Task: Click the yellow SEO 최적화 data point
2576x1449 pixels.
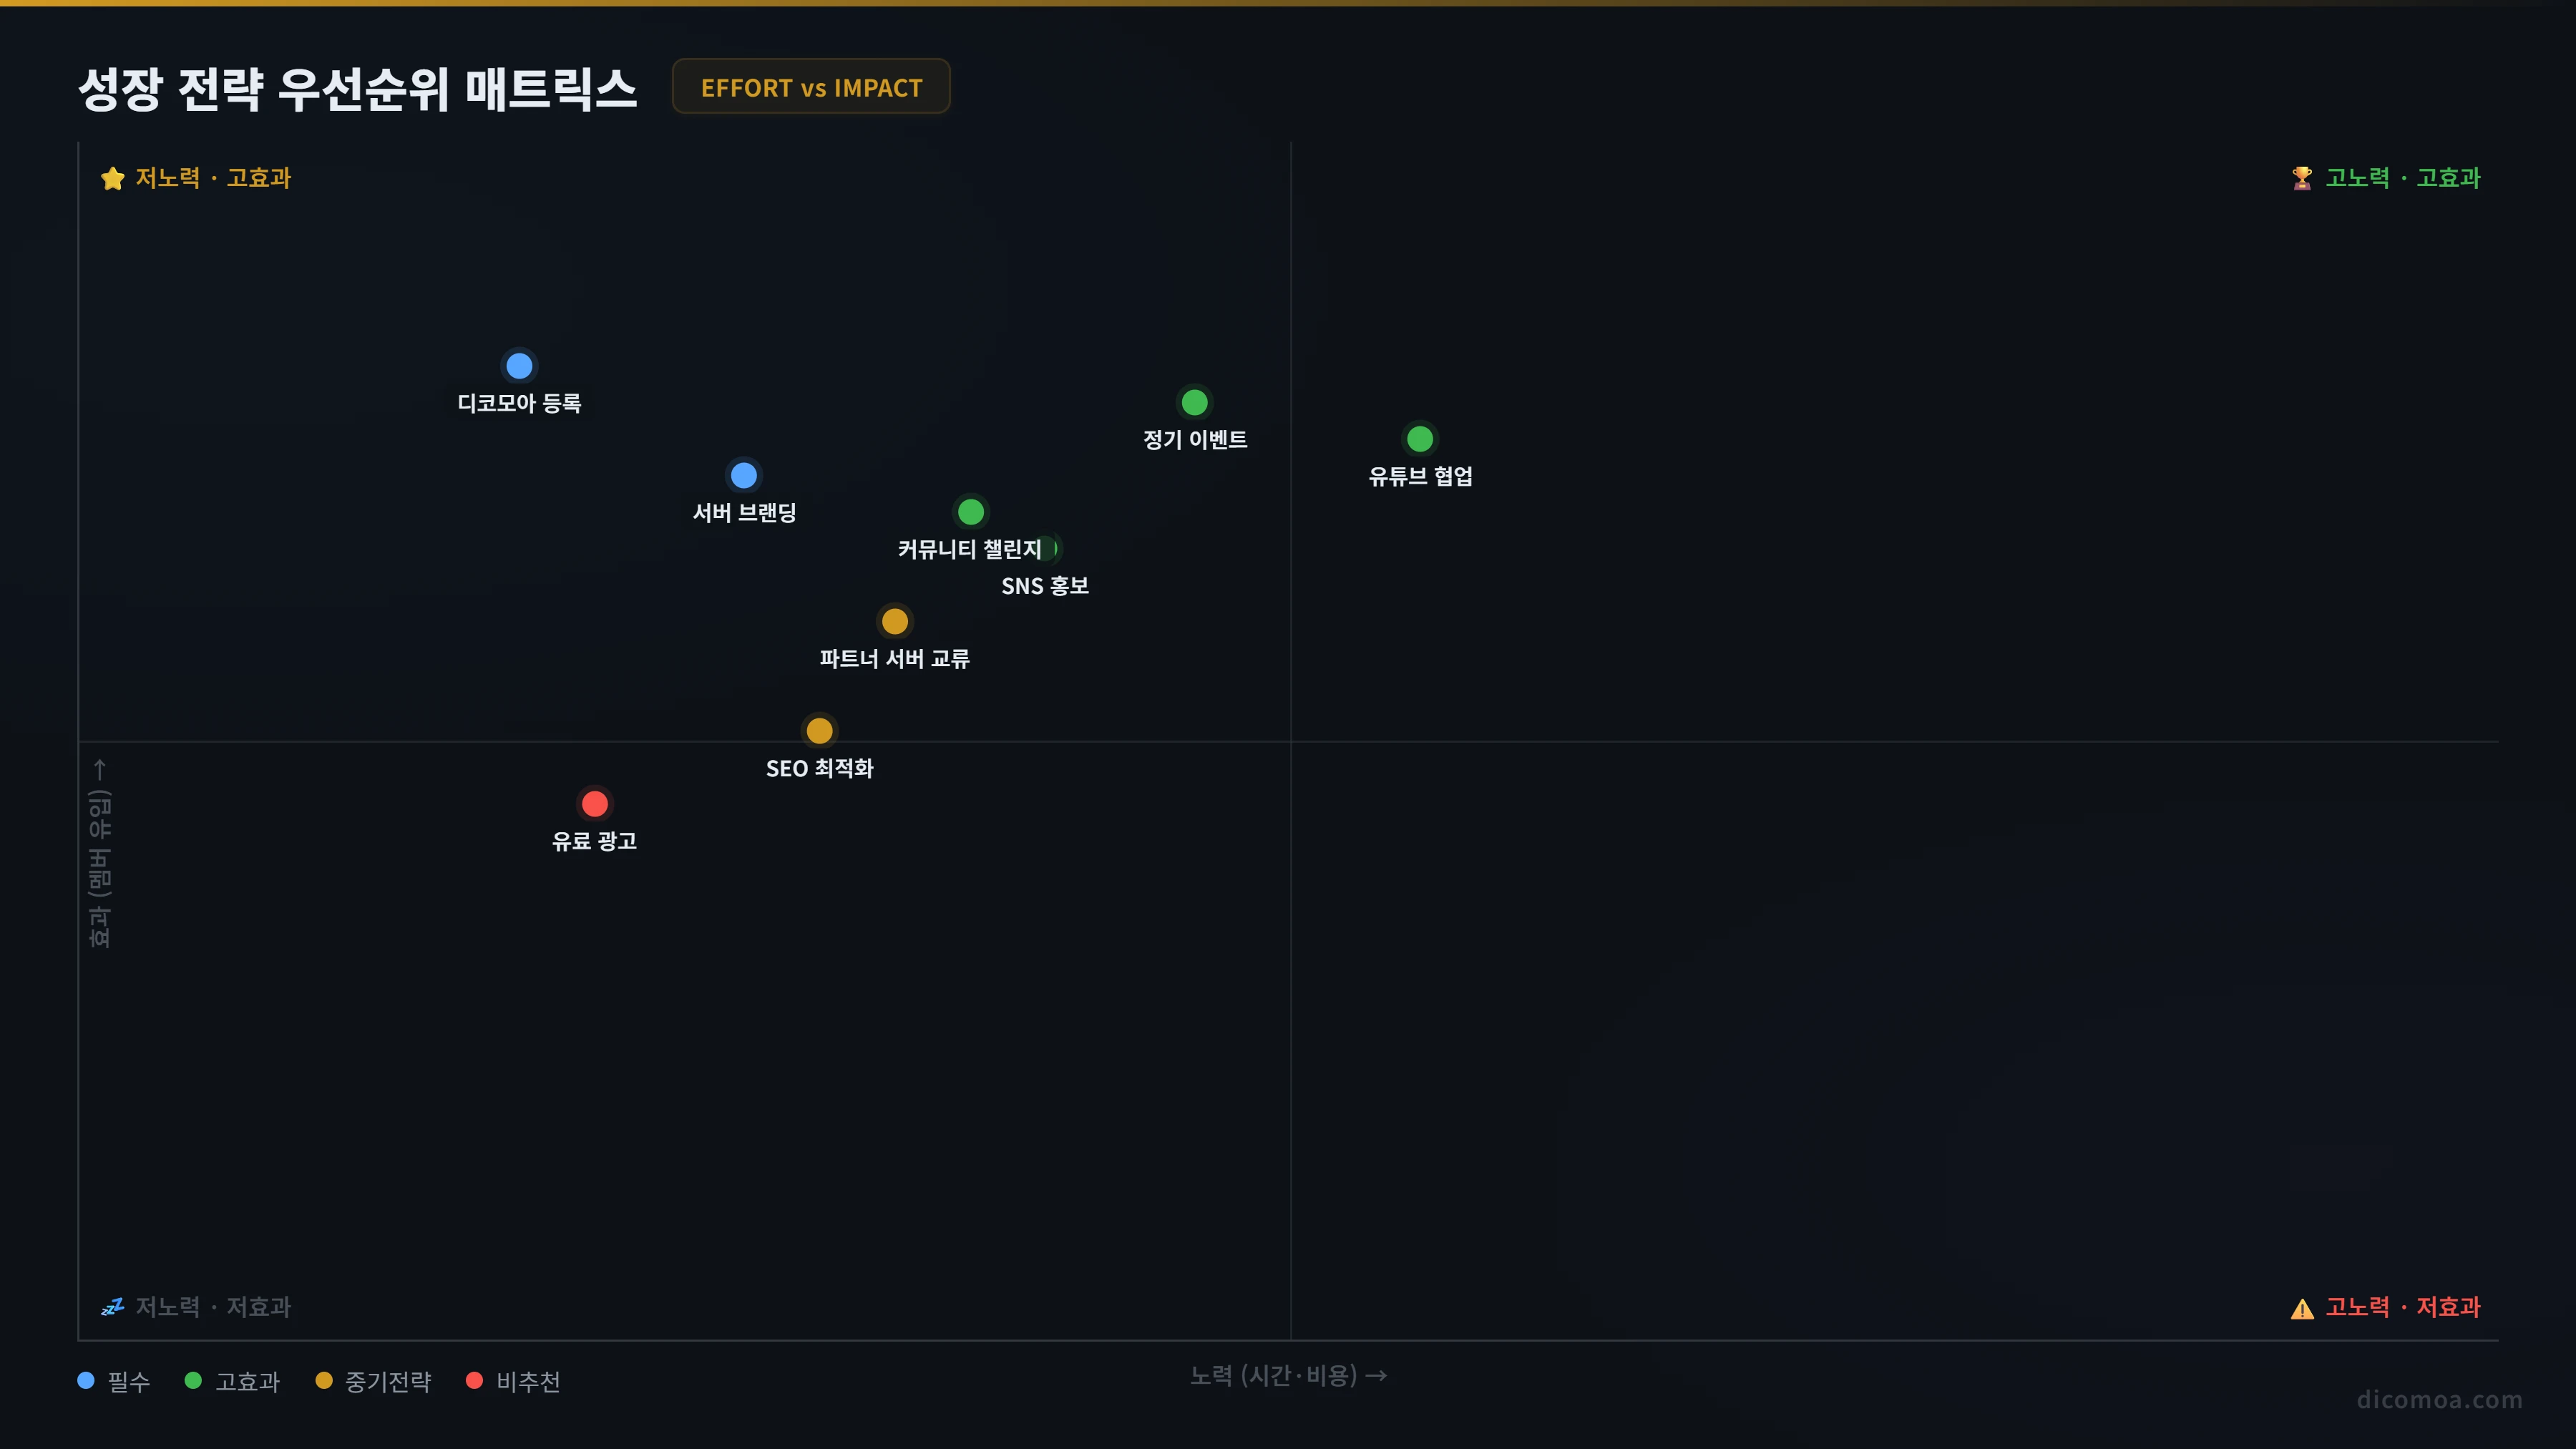Action: (820, 731)
